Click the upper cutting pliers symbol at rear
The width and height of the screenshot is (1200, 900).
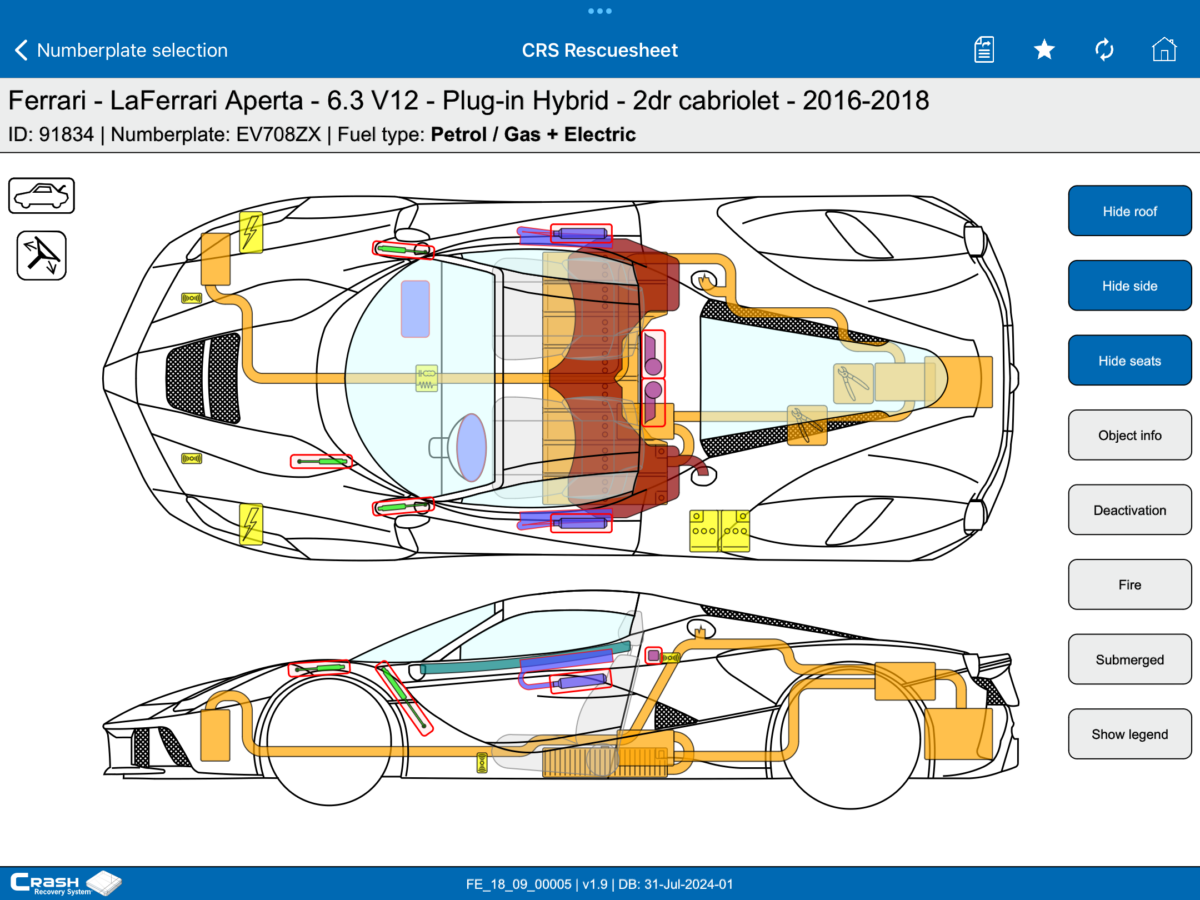click(852, 384)
